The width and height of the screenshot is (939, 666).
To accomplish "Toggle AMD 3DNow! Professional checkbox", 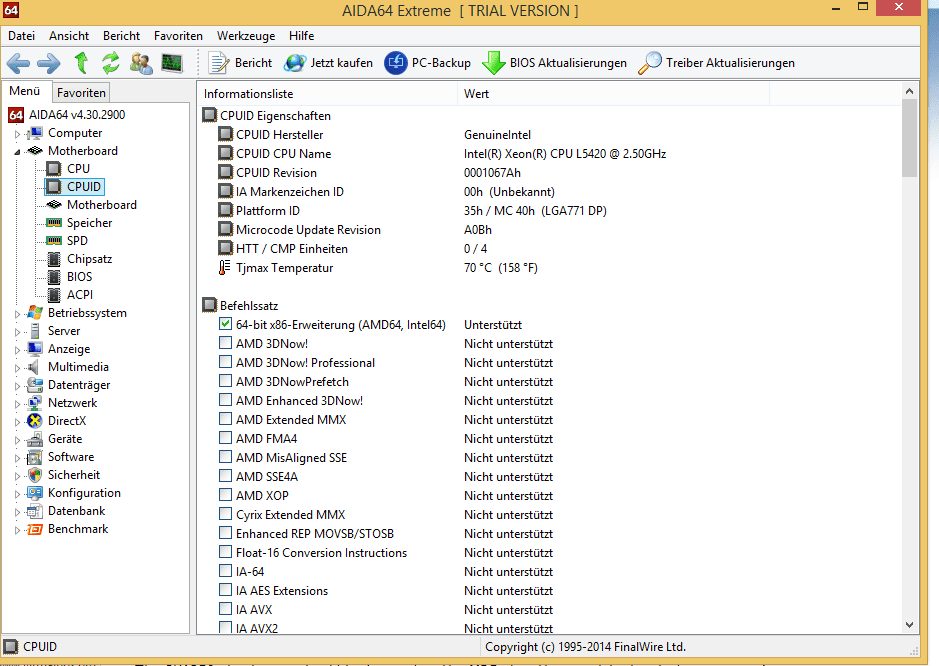I will [225, 362].
